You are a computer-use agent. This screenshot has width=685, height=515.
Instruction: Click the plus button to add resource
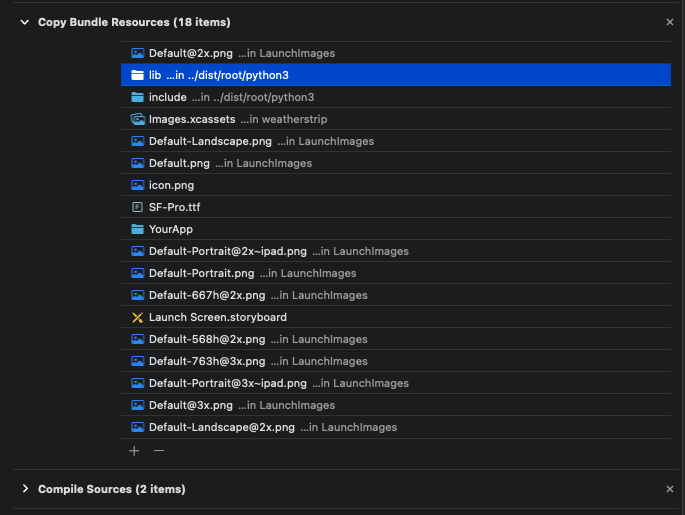pos(134,451)
